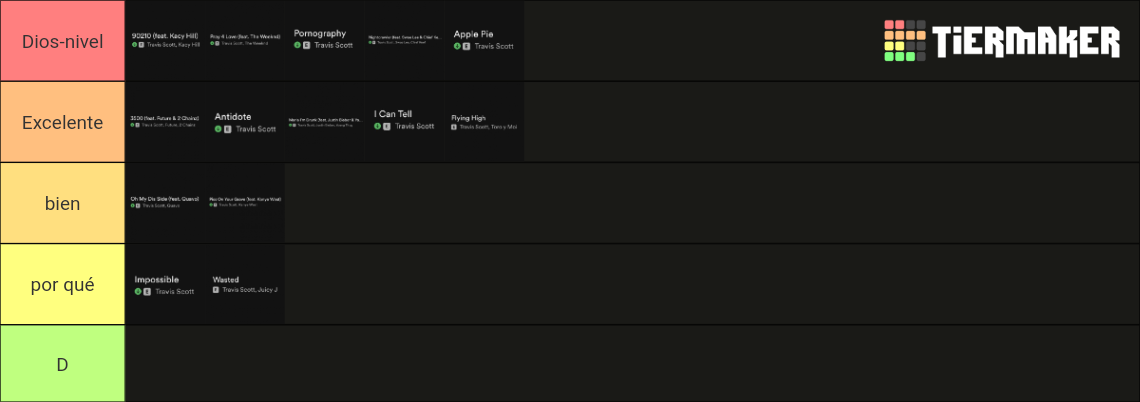Click the 90210 feat. Kacy Hill song tile

(x=165, y=41)
